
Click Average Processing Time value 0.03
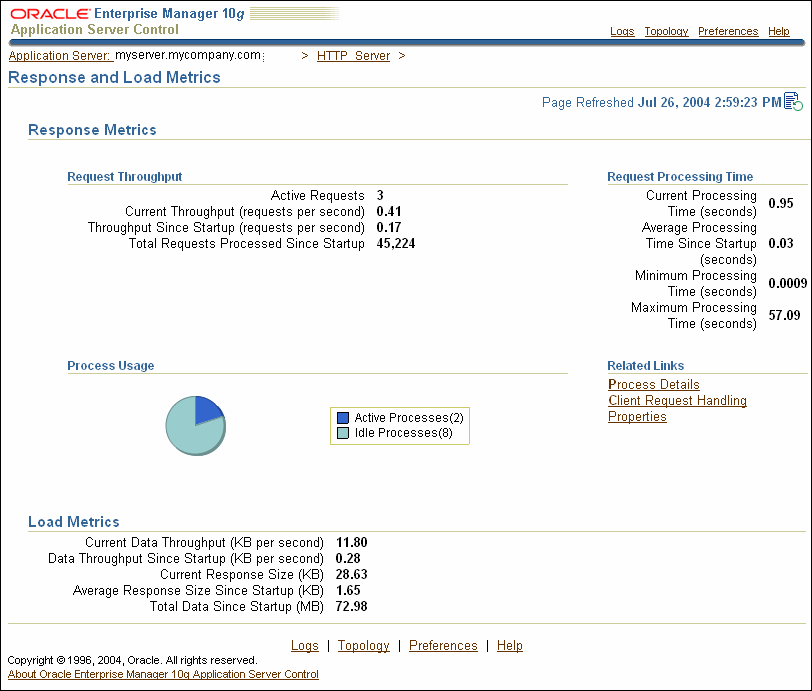coord(781,243)
